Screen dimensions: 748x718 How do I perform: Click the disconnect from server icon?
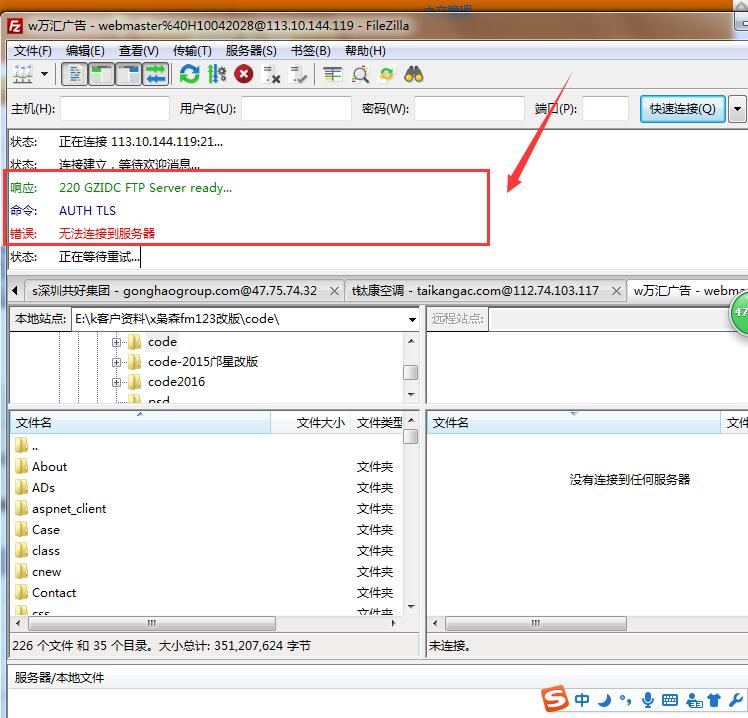click(271, 74)
